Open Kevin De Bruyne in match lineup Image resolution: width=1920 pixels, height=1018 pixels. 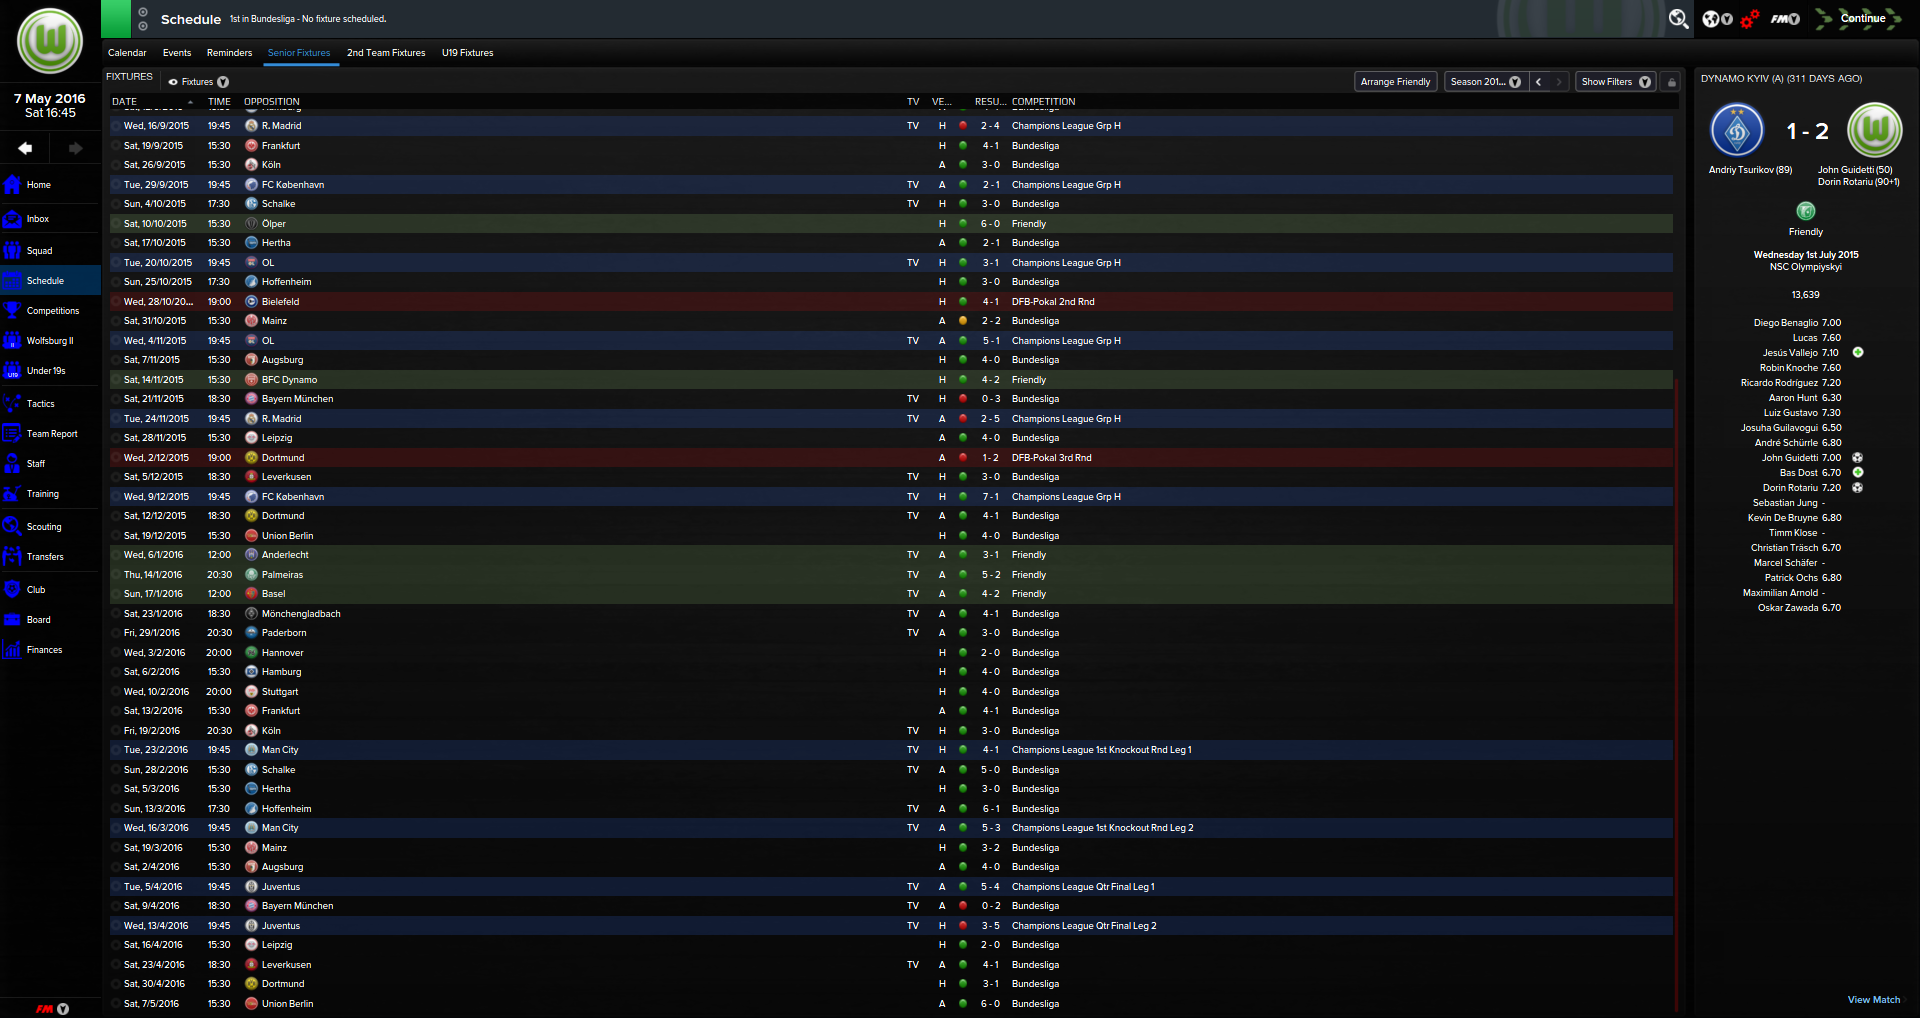[1783, 518]
